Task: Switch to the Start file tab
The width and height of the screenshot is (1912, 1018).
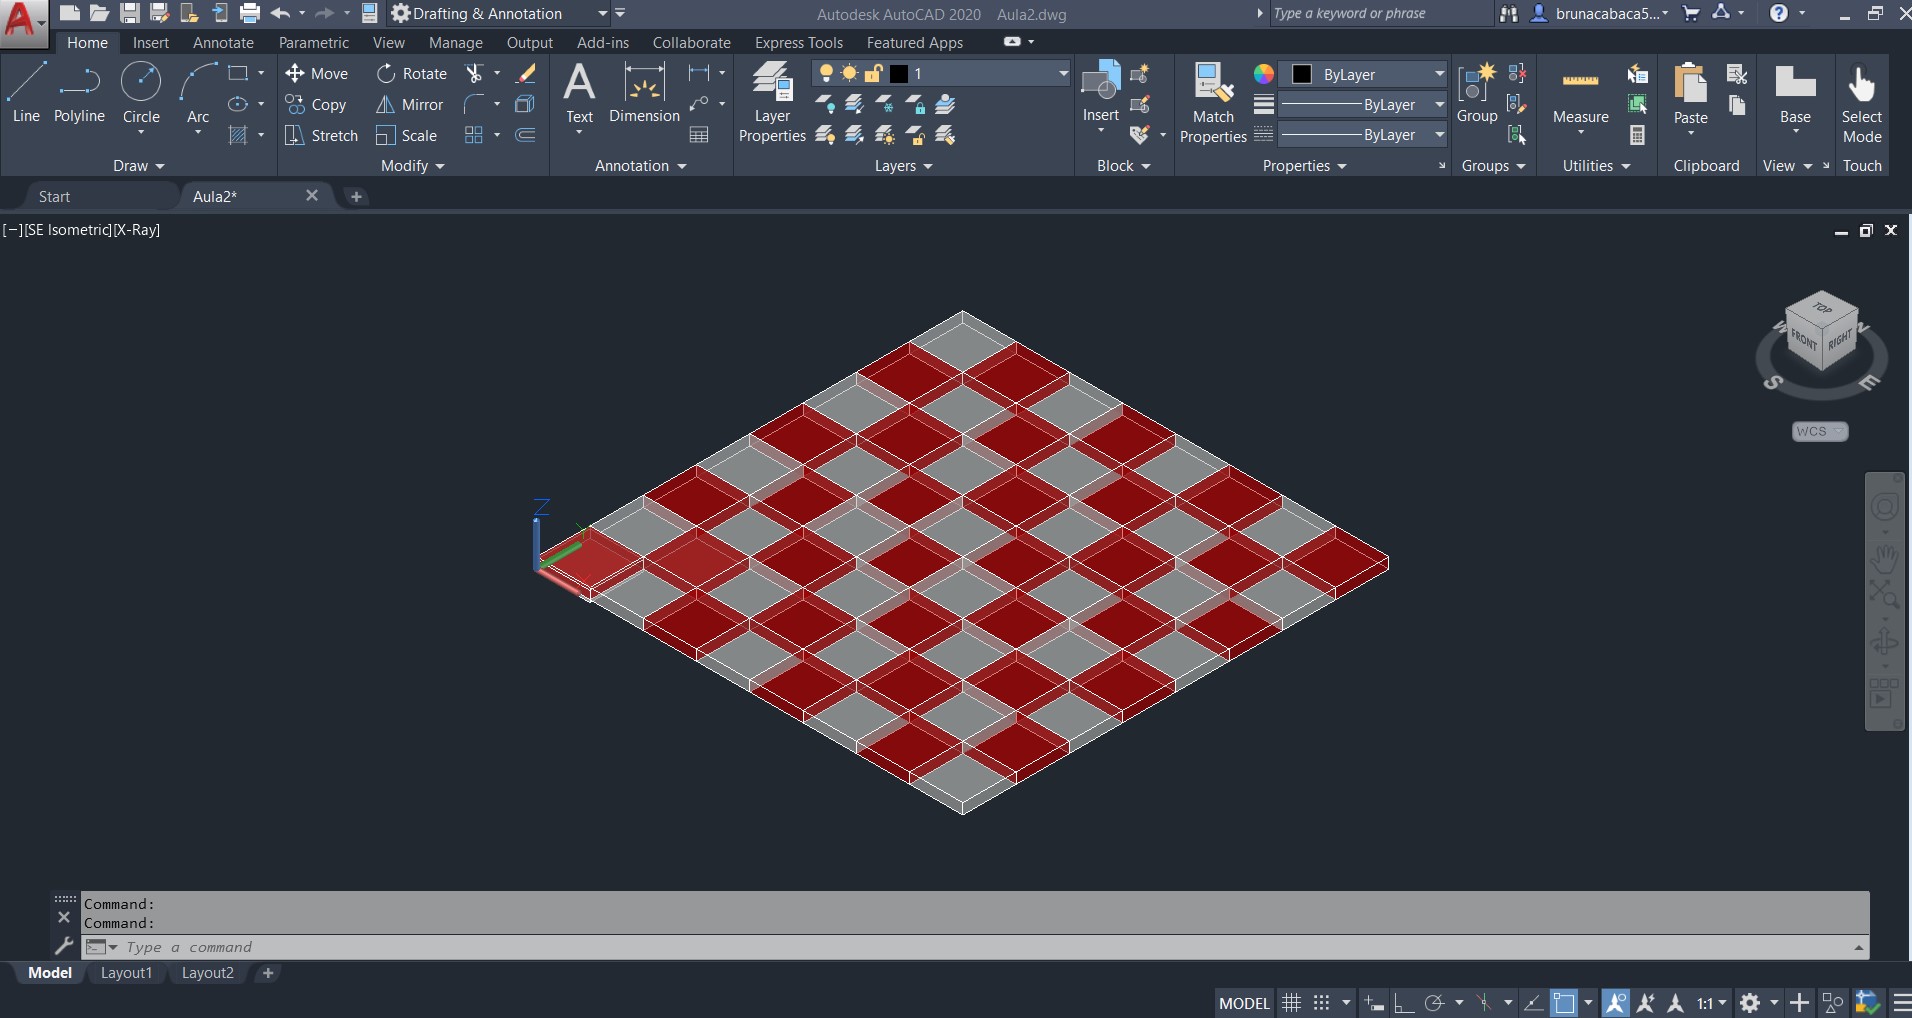Action: click(x=55, y=196)
